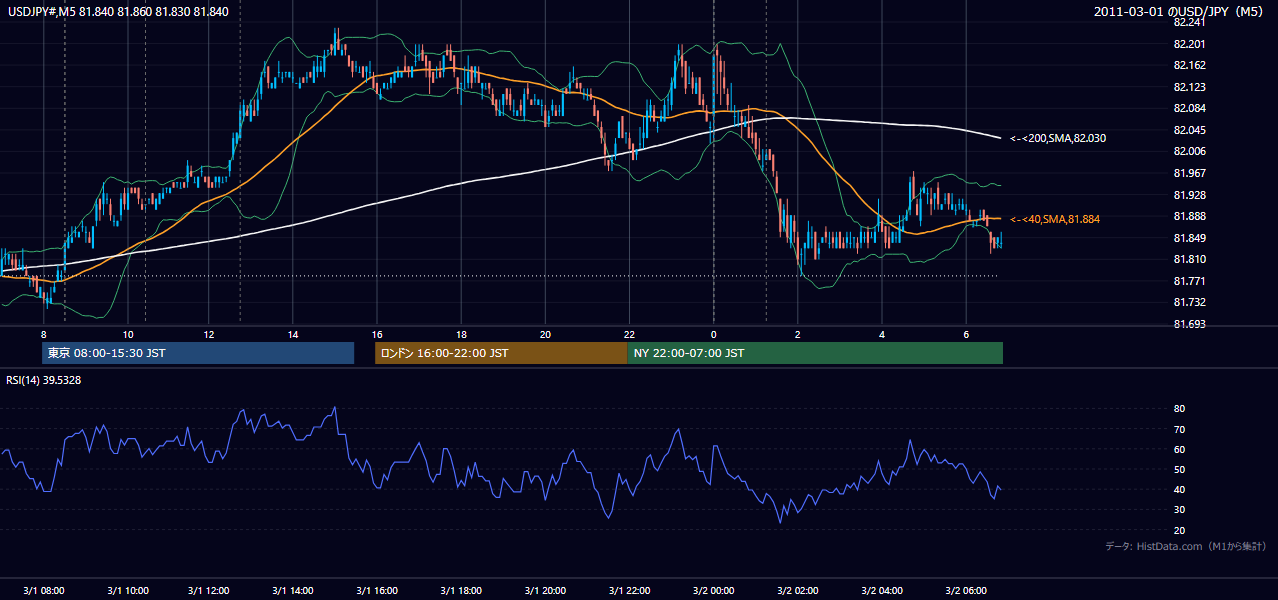Click the 3/1 18:00 time axis label

(x=461, y=590)
